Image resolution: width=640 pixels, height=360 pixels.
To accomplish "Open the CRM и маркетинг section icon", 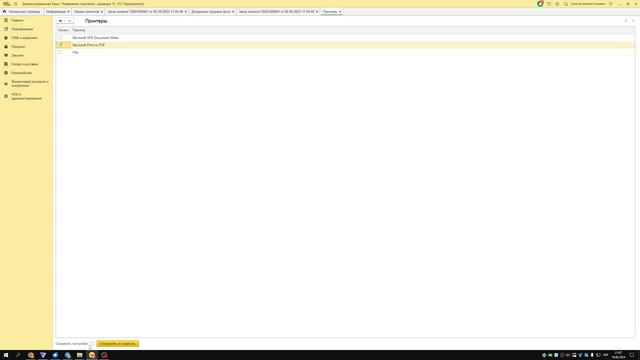I will coord(6,38).
